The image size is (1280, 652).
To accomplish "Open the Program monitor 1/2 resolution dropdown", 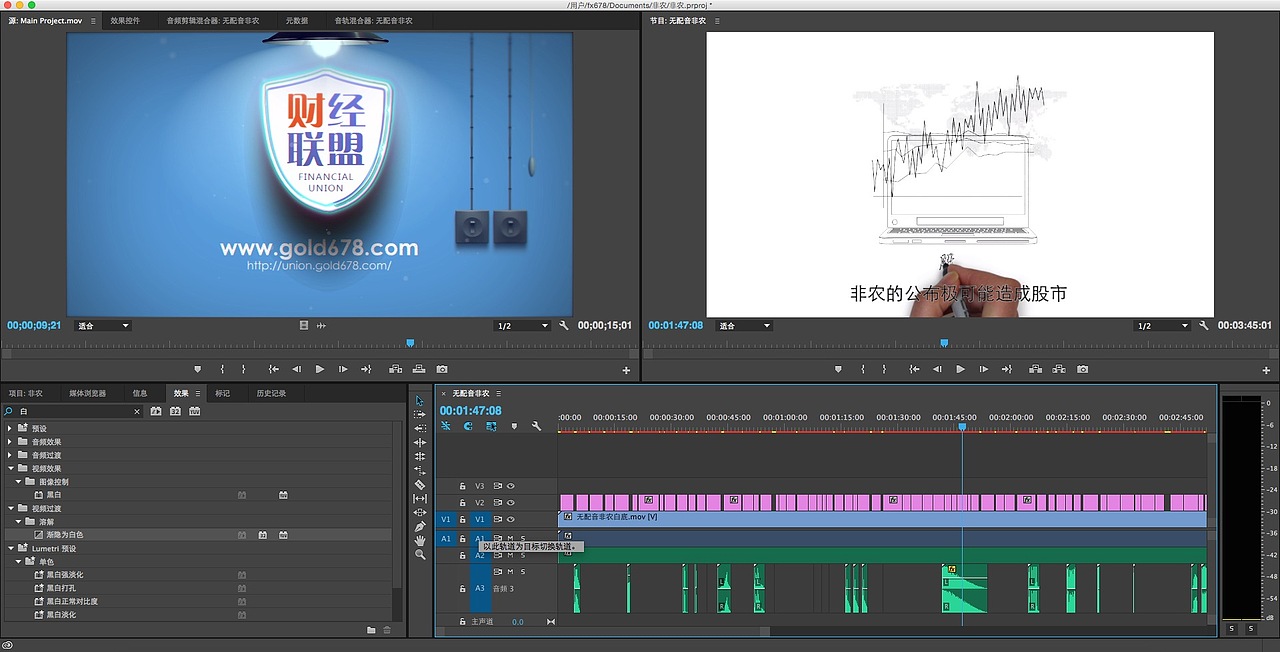I will (x=1161, y=326).
